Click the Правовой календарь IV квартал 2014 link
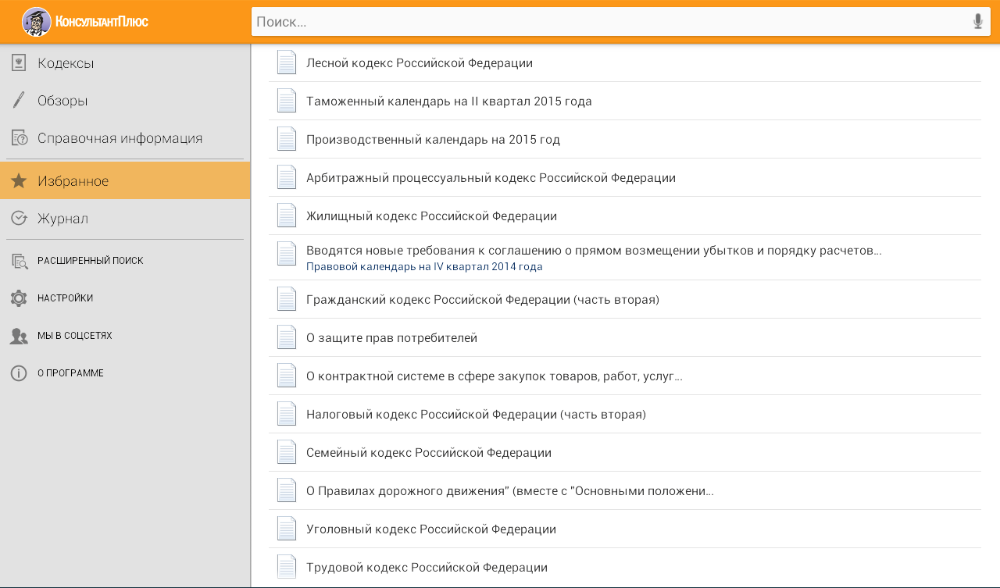Image resolution: width=1000 pixels, height=588 pixels. (424, 267)
